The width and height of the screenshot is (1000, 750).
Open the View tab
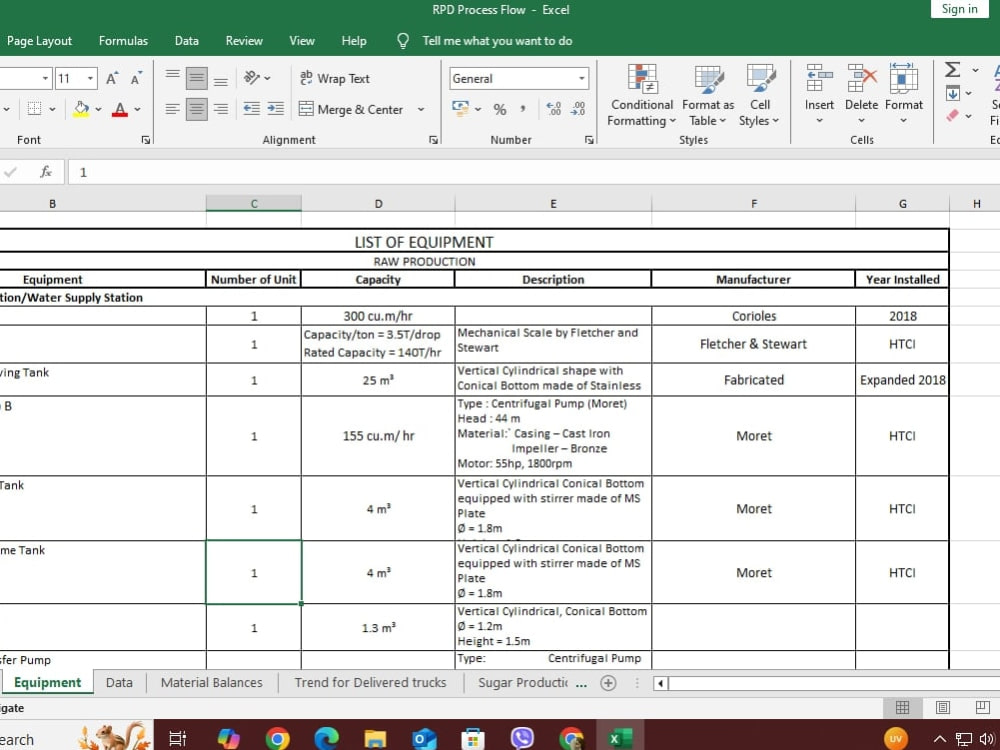[x=302, y=41]
